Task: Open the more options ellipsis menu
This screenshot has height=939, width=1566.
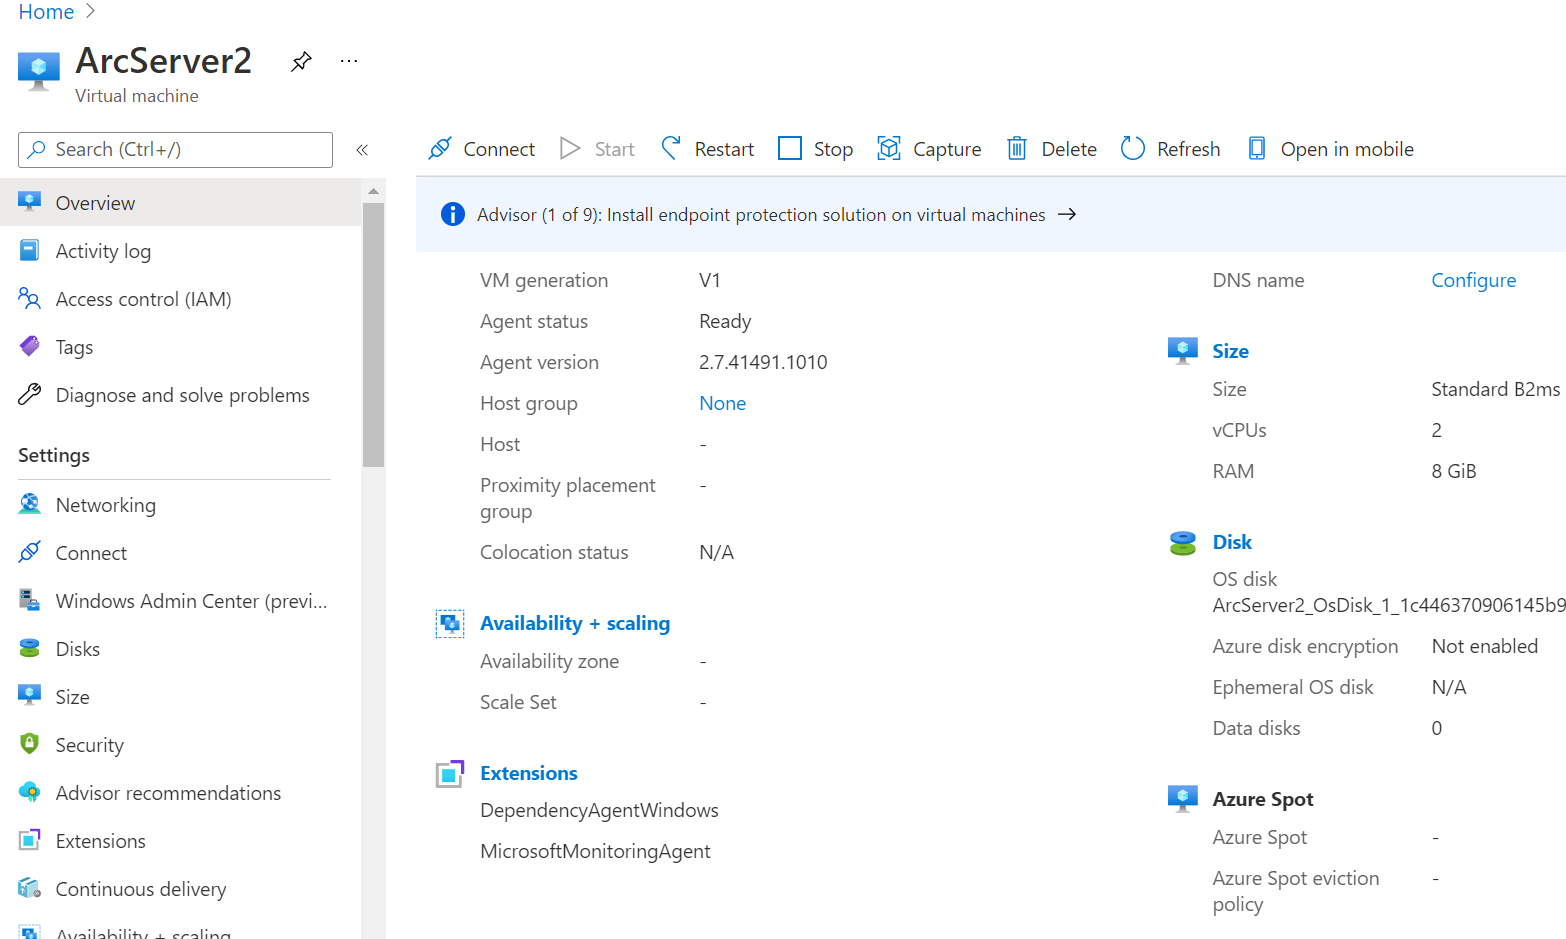Action: point(349,61)
